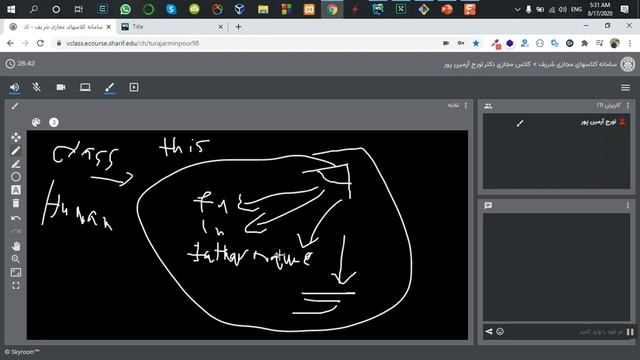This screenshot has width=640, height=360.
Task: Select the pencil drawing tool
Action: [16, 151]
